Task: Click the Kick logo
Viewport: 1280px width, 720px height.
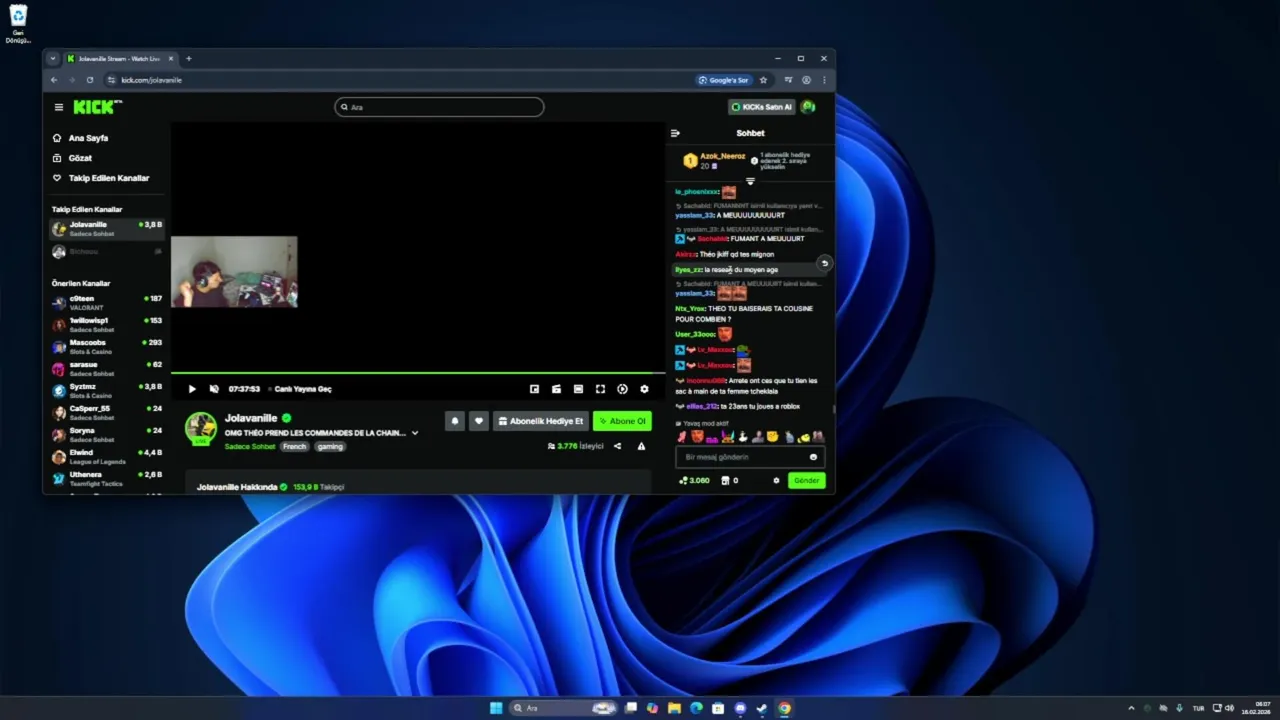Action: [96, 106]
